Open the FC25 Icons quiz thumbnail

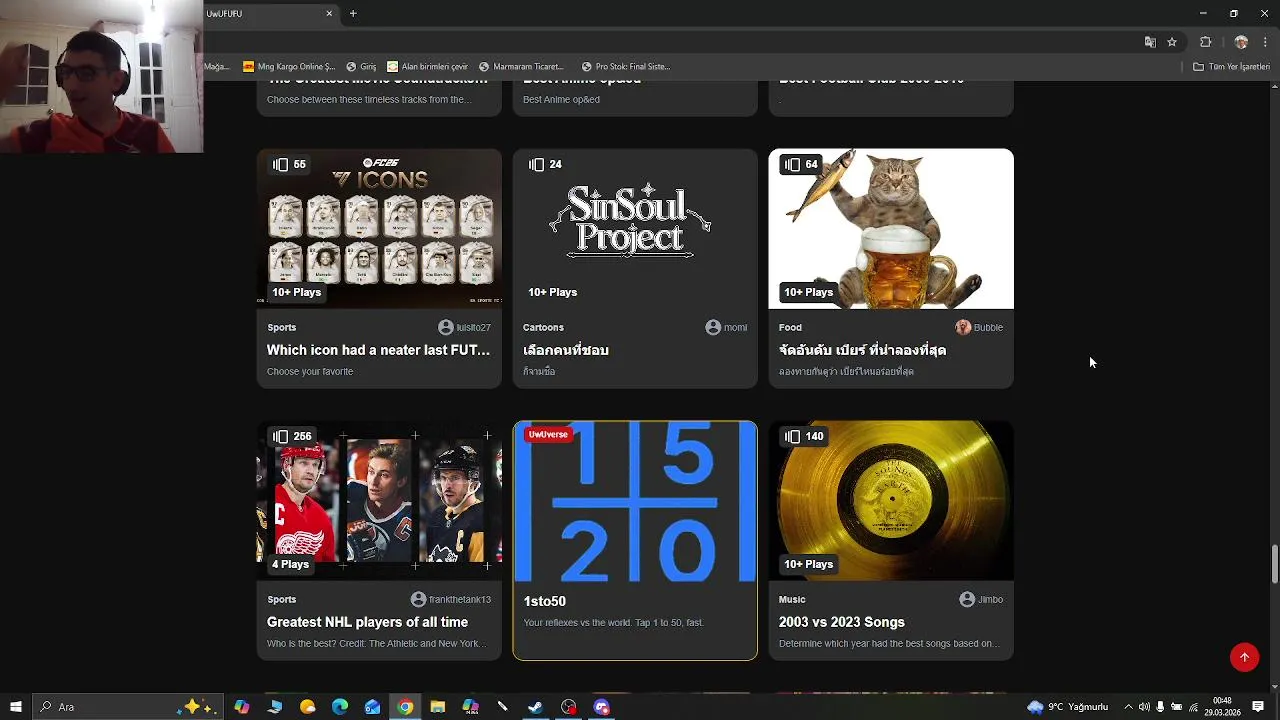pyautogui.click(x=379, y=228)
